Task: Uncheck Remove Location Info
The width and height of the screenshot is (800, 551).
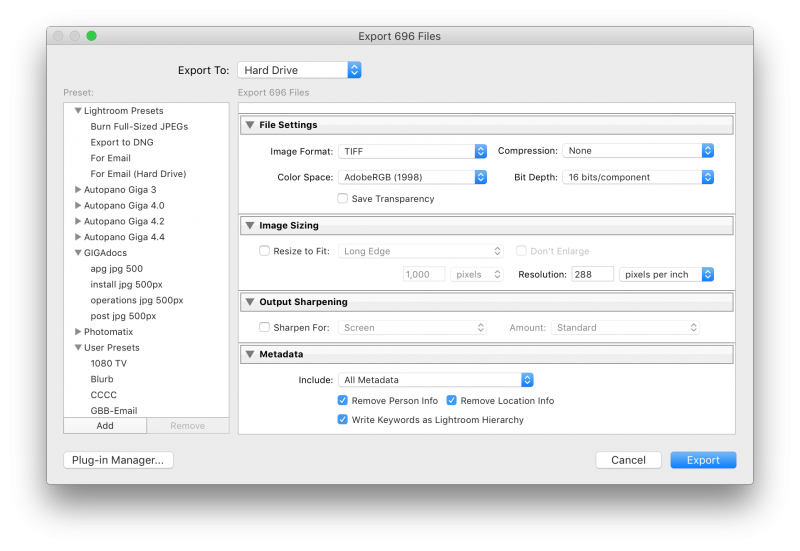Action: pos(452,401)
